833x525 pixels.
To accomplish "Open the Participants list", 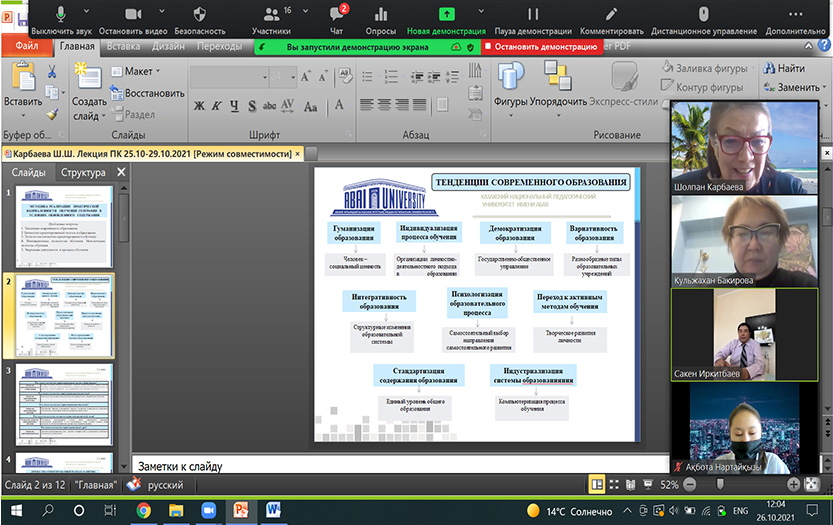I will click(x=271, y=15).
